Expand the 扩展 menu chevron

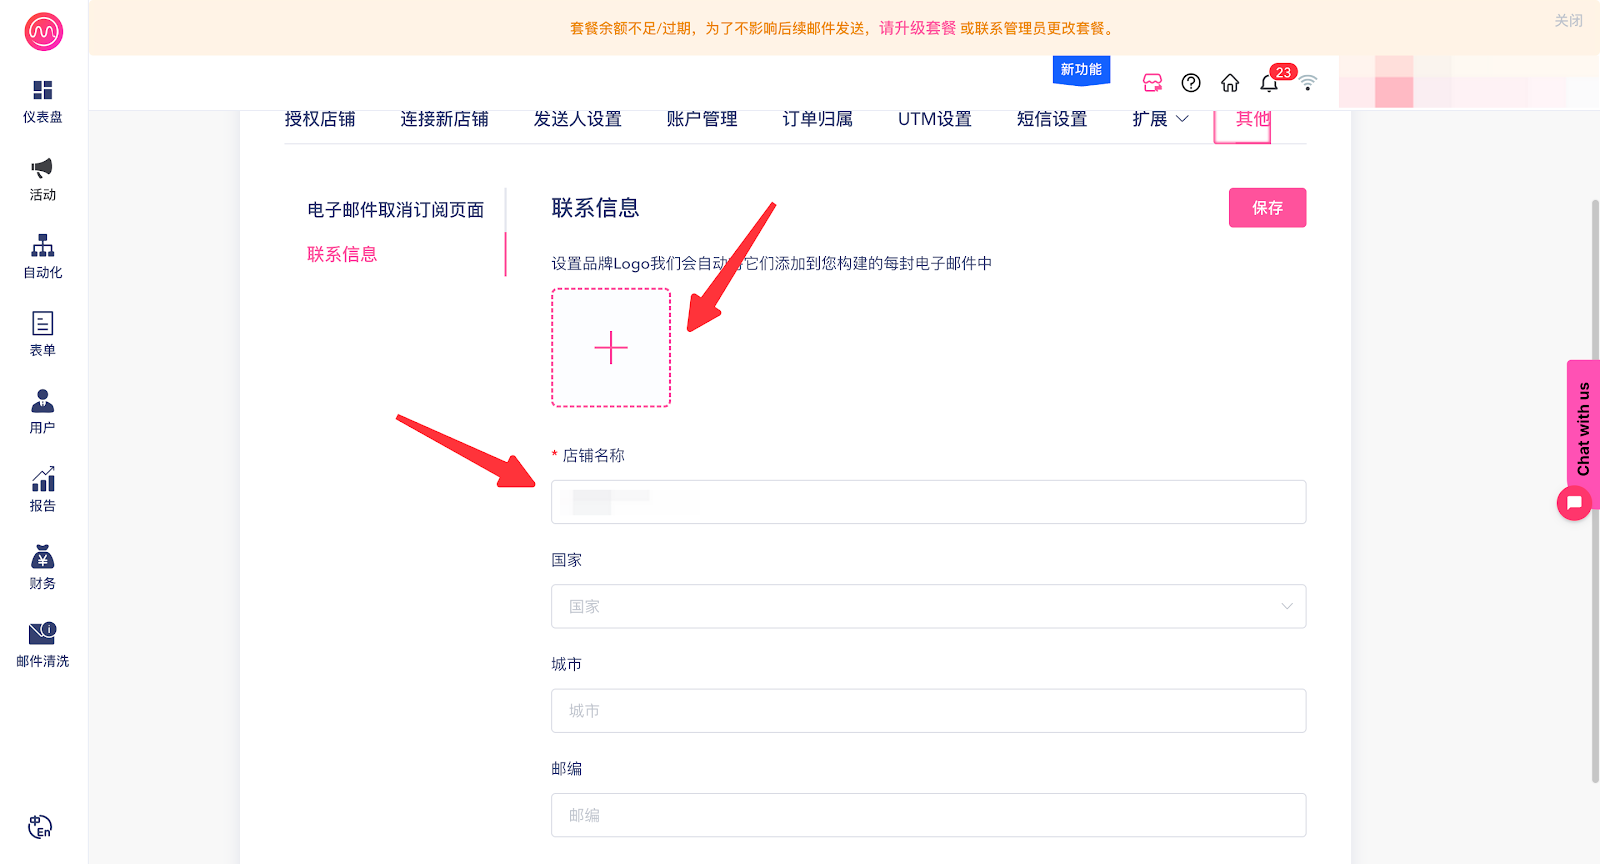1182,119
